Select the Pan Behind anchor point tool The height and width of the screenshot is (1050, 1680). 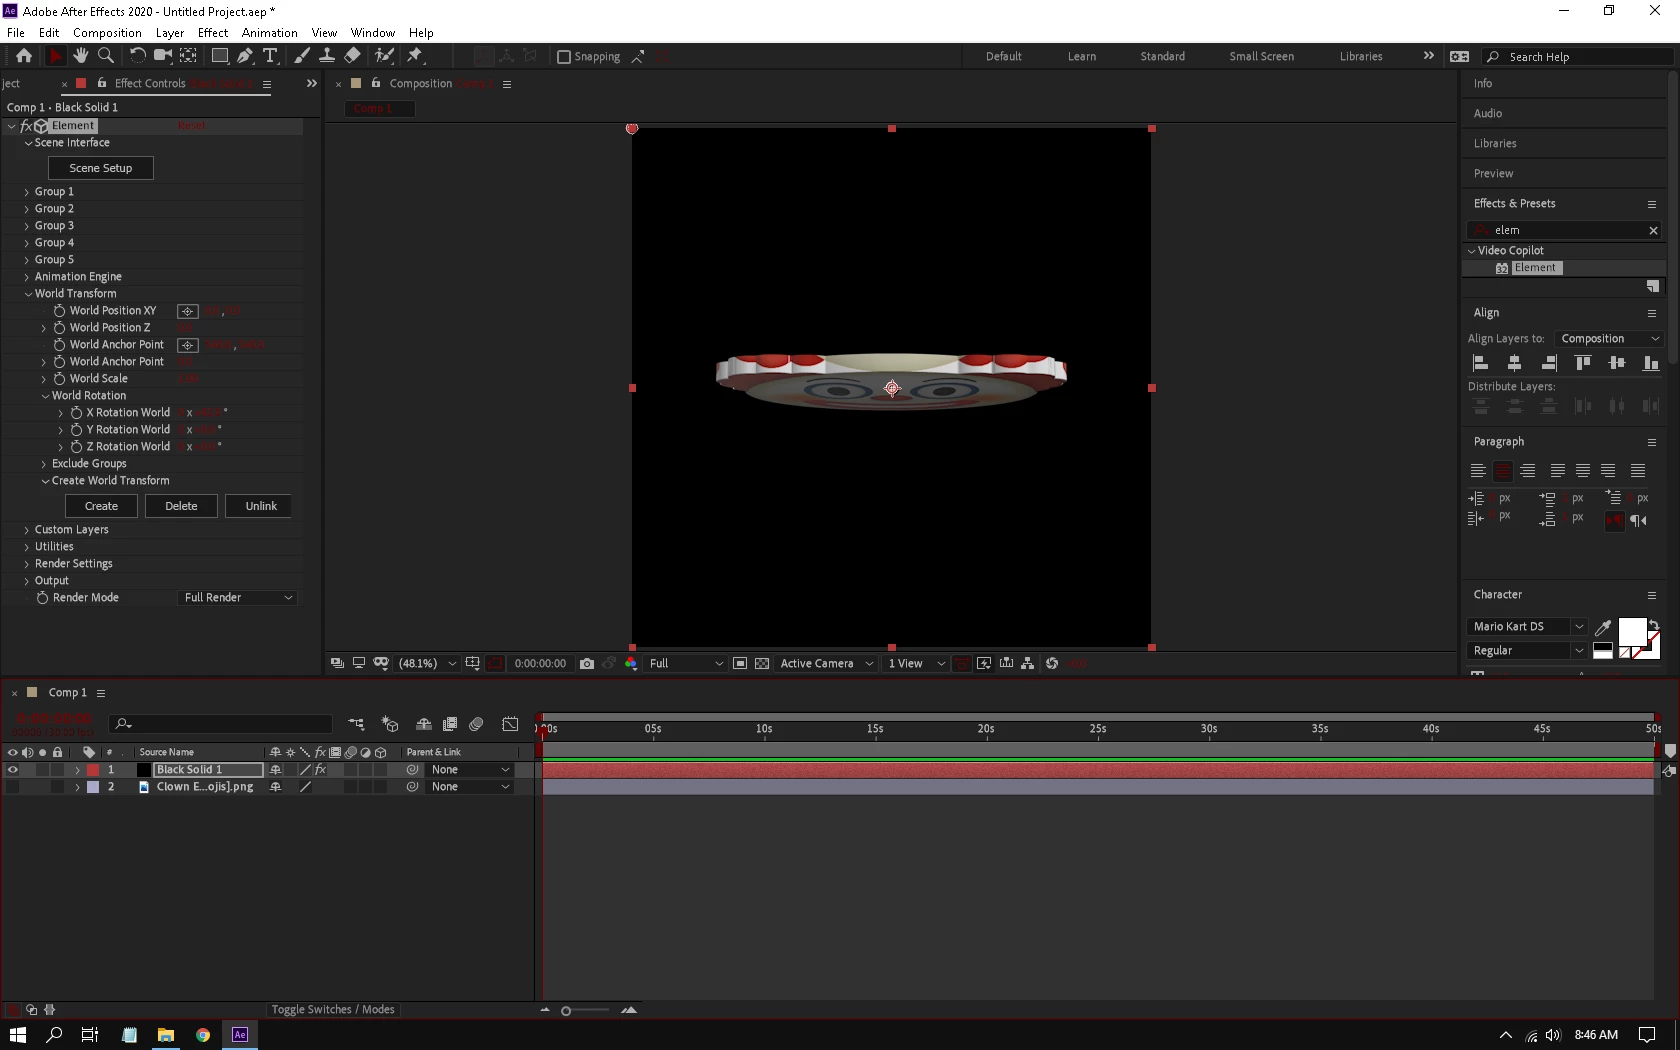coord(188,56)
